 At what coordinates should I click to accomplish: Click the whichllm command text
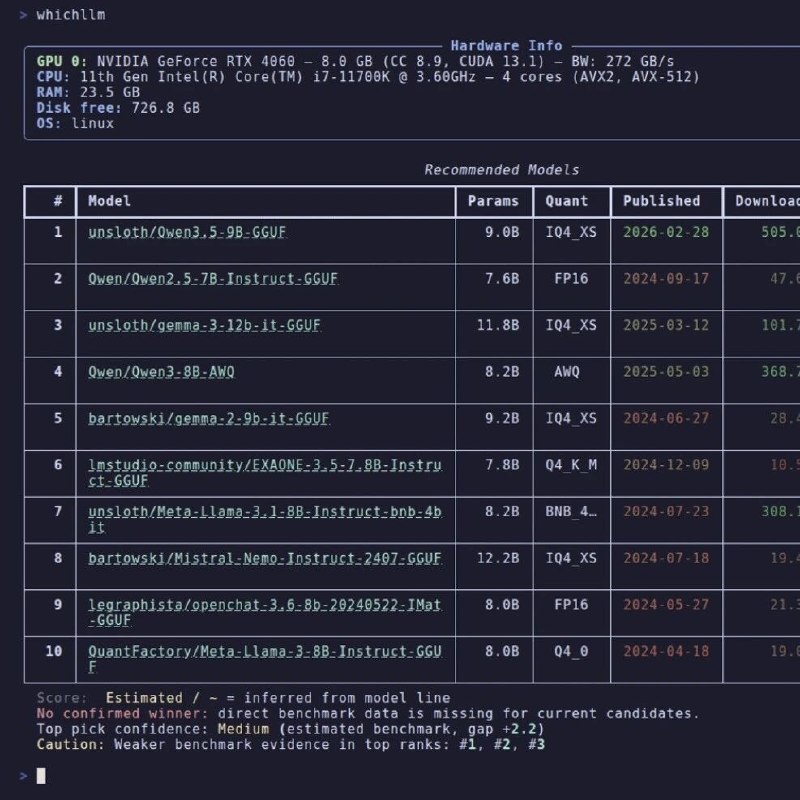tap(71, 15)
